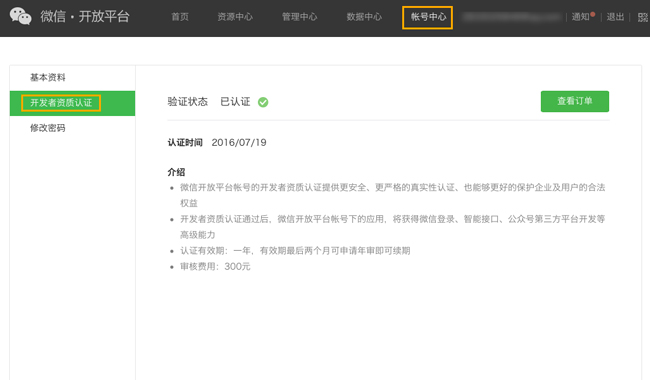Click 退出 to log out
Screen dimensions: 650x380
pyautogui.click(x=615, y=17)
